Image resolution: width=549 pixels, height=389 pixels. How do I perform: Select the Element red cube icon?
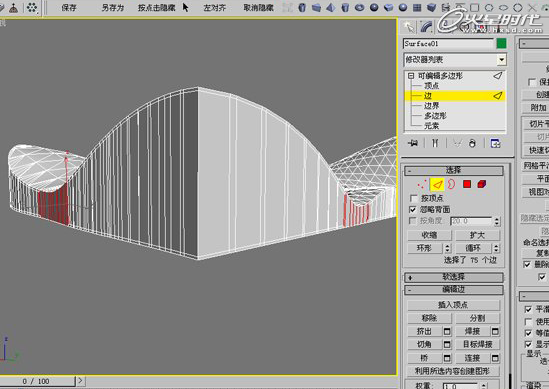(482, 184)
